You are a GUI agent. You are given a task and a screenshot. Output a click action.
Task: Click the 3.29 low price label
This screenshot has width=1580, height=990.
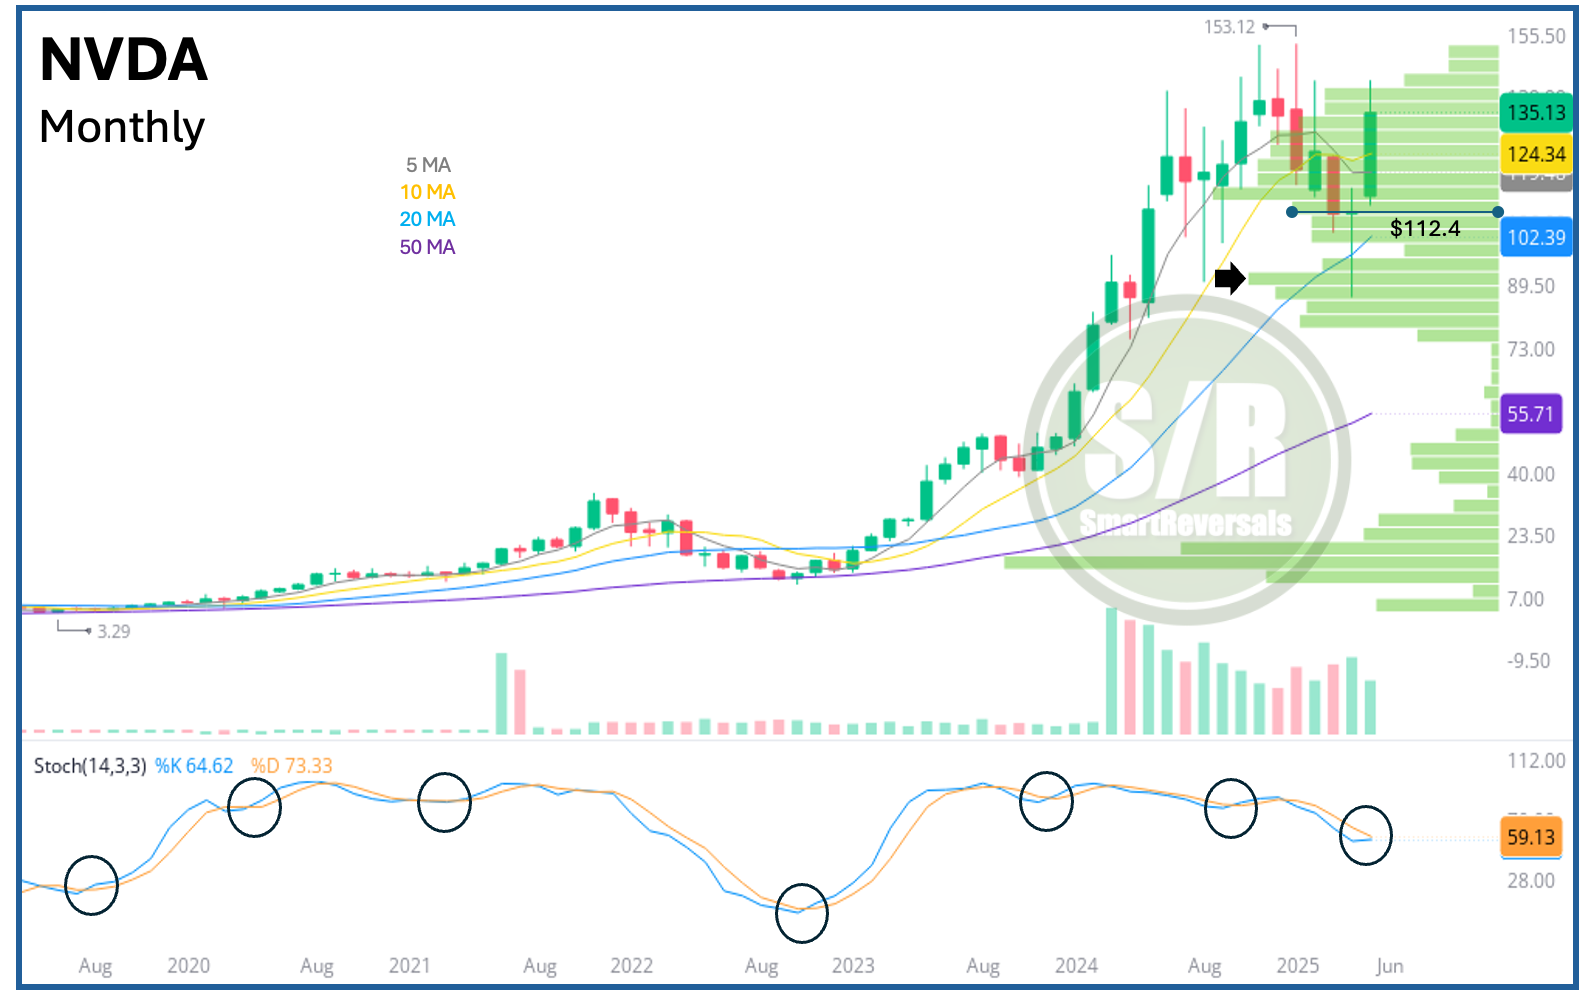coord(114,632)
